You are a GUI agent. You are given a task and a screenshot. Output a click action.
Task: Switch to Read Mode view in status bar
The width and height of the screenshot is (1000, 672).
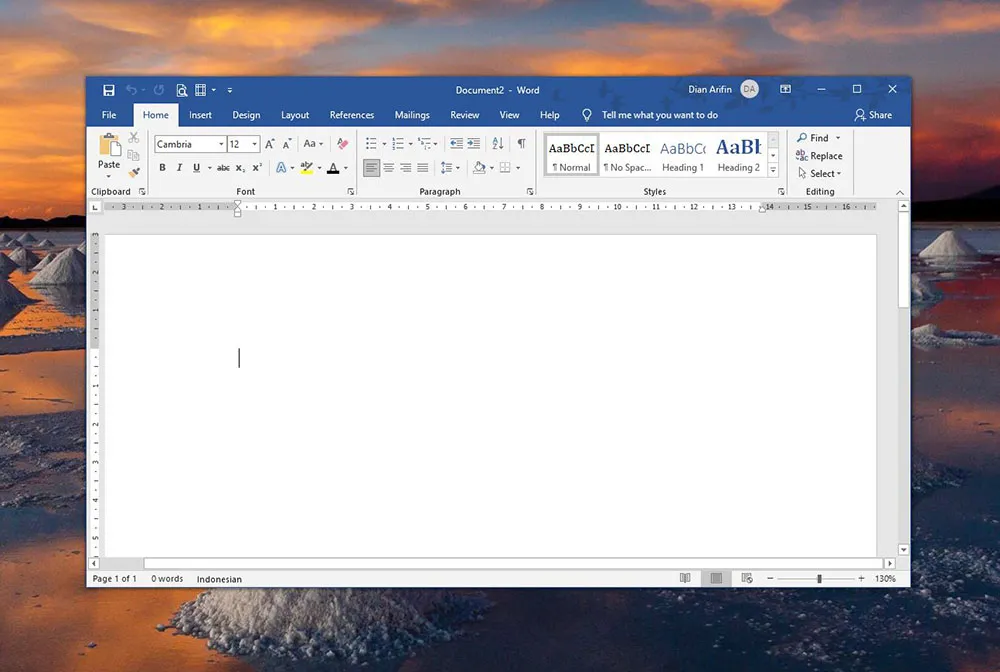[x=685, y=578]
